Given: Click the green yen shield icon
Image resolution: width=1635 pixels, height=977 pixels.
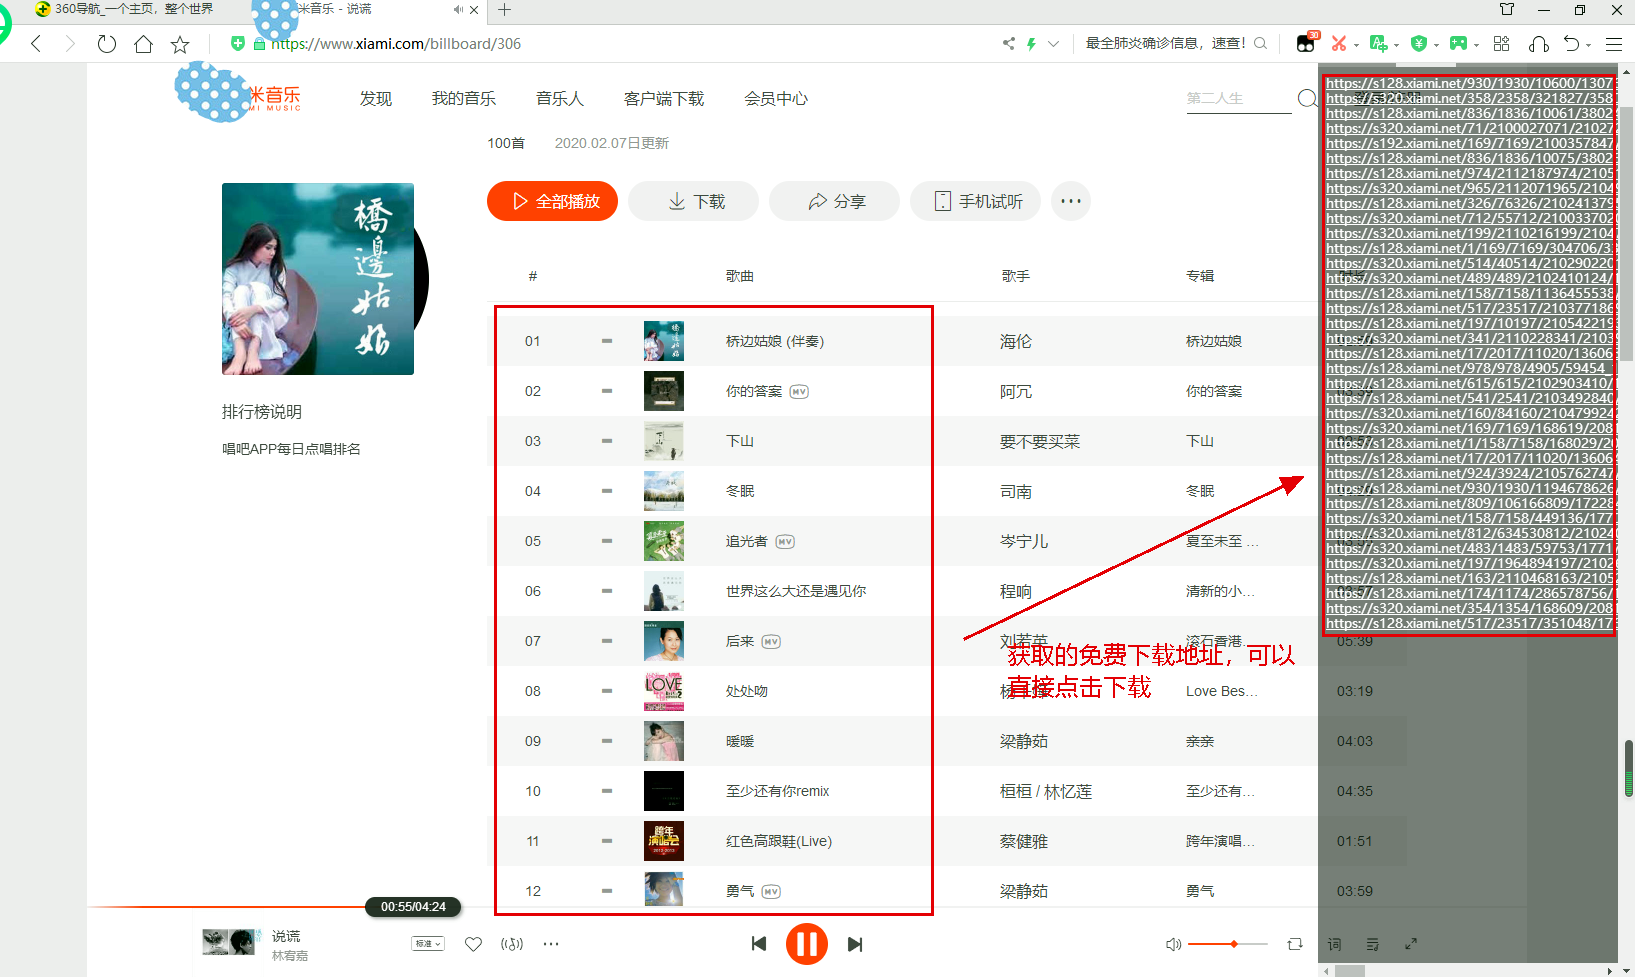Looking at the screenshot, I should point(1419,43).
